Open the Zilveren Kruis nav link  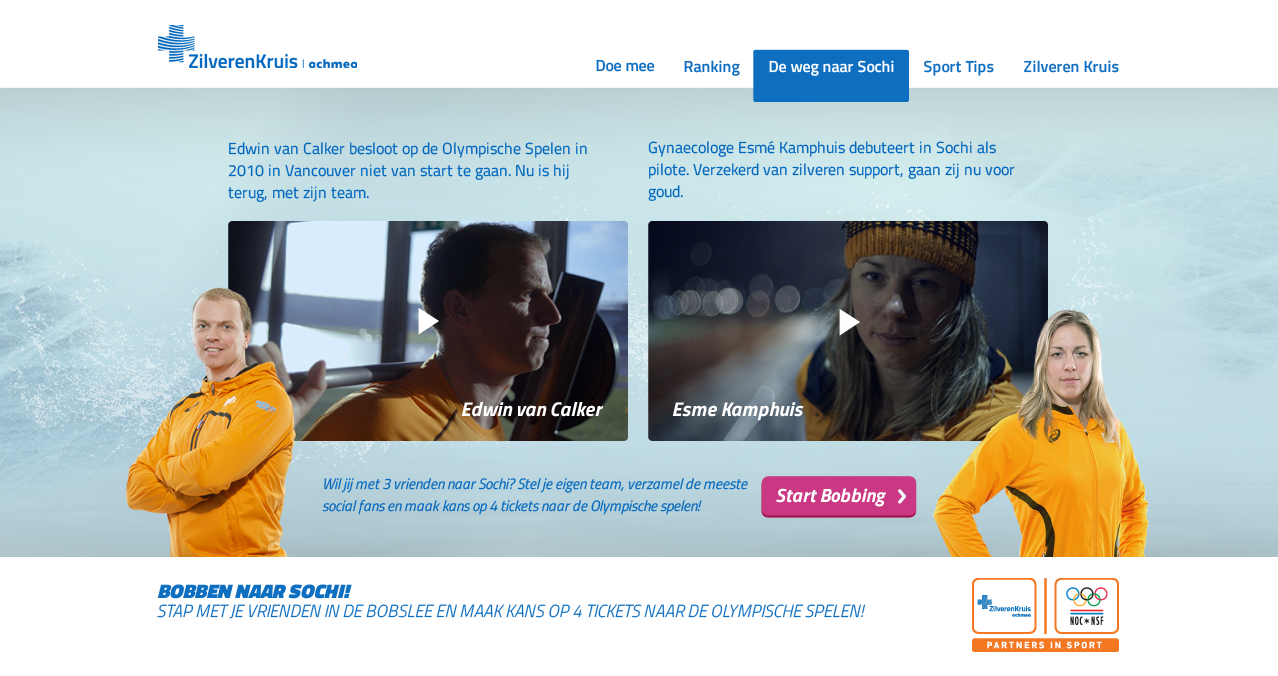[x=1071, y=67]
